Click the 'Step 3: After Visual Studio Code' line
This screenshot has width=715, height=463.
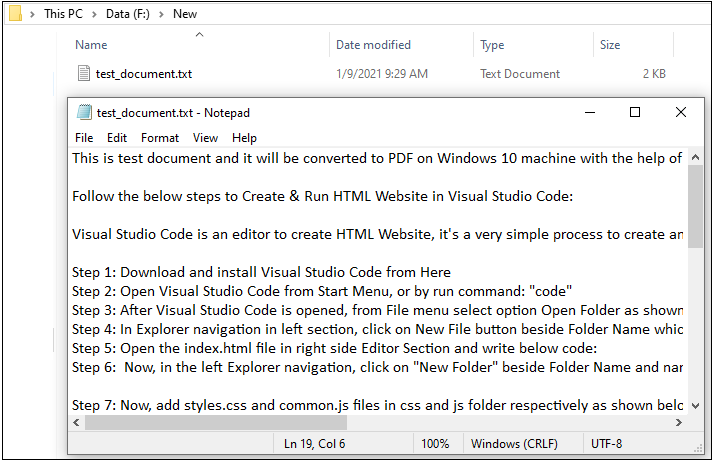[x=377, y=311]
